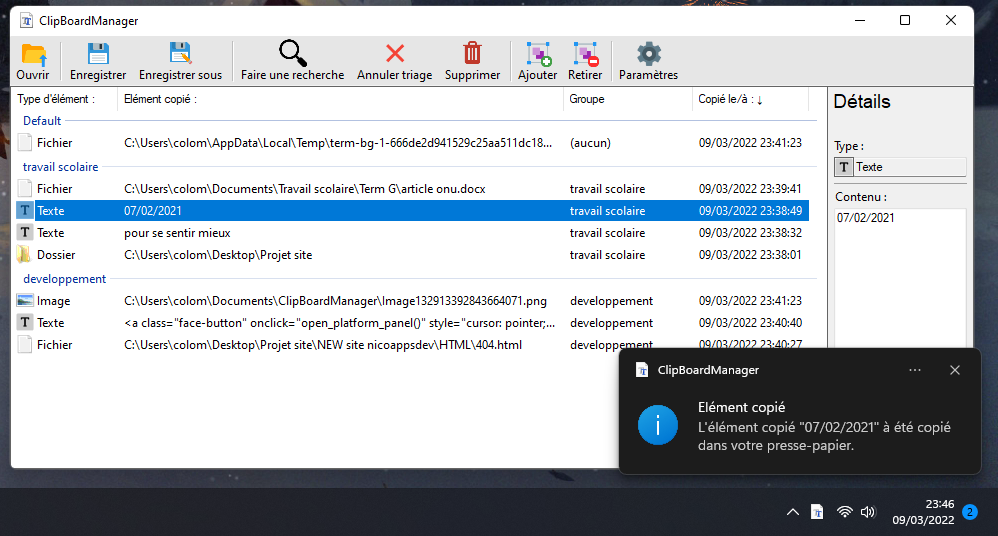
Task: Dismiss the ClipBoardManager notification
Action: pyautogui.click(x=954, y=370)
